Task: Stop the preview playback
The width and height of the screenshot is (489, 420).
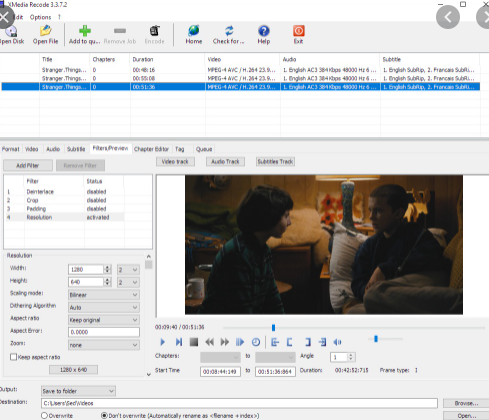Action: [194, 342]
